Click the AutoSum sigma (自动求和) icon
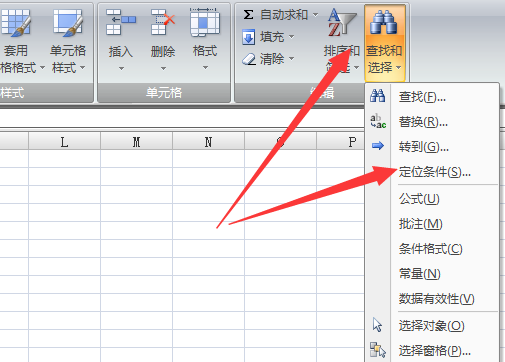The height and width of the screenshot is (362, 505). point(248,15)
